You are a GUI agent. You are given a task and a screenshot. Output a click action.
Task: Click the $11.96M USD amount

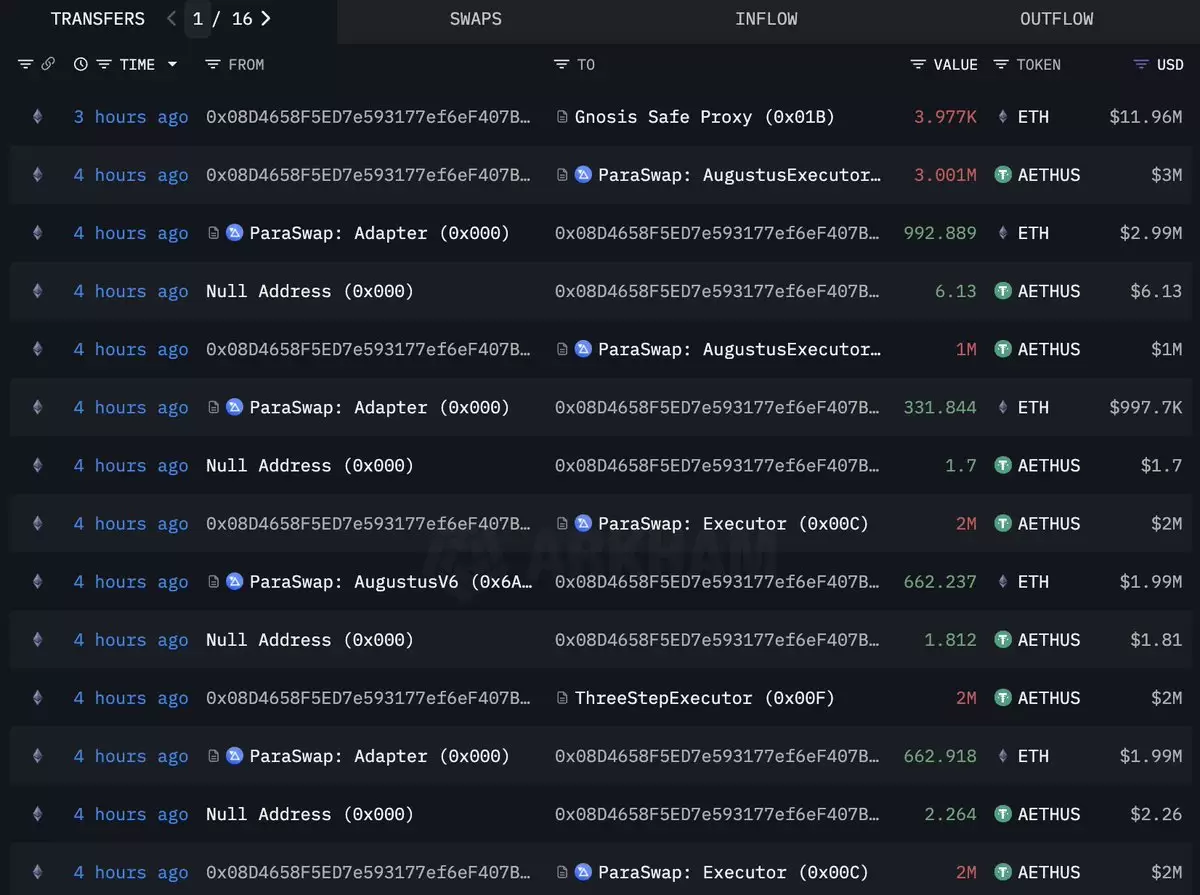pos(1146,117)
